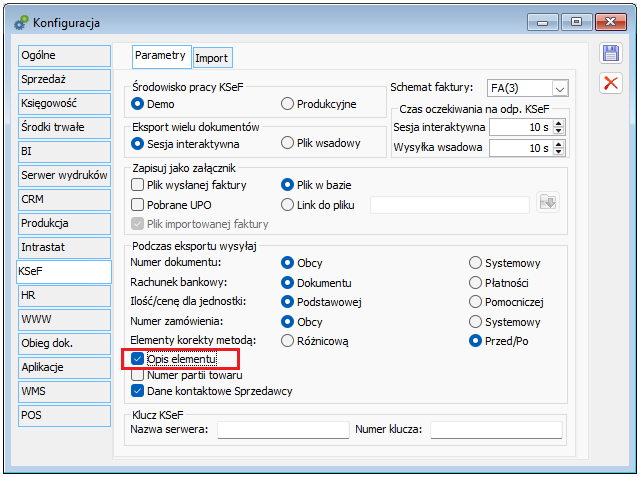Viewport: 641px width, 477px height.
Task: Select Różnicową correction method
Action: click(x=287, y=341)
